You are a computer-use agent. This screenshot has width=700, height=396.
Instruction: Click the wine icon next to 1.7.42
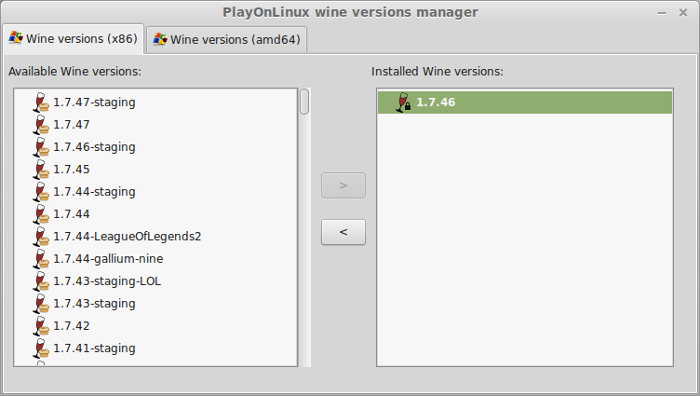tap(41, 325)
